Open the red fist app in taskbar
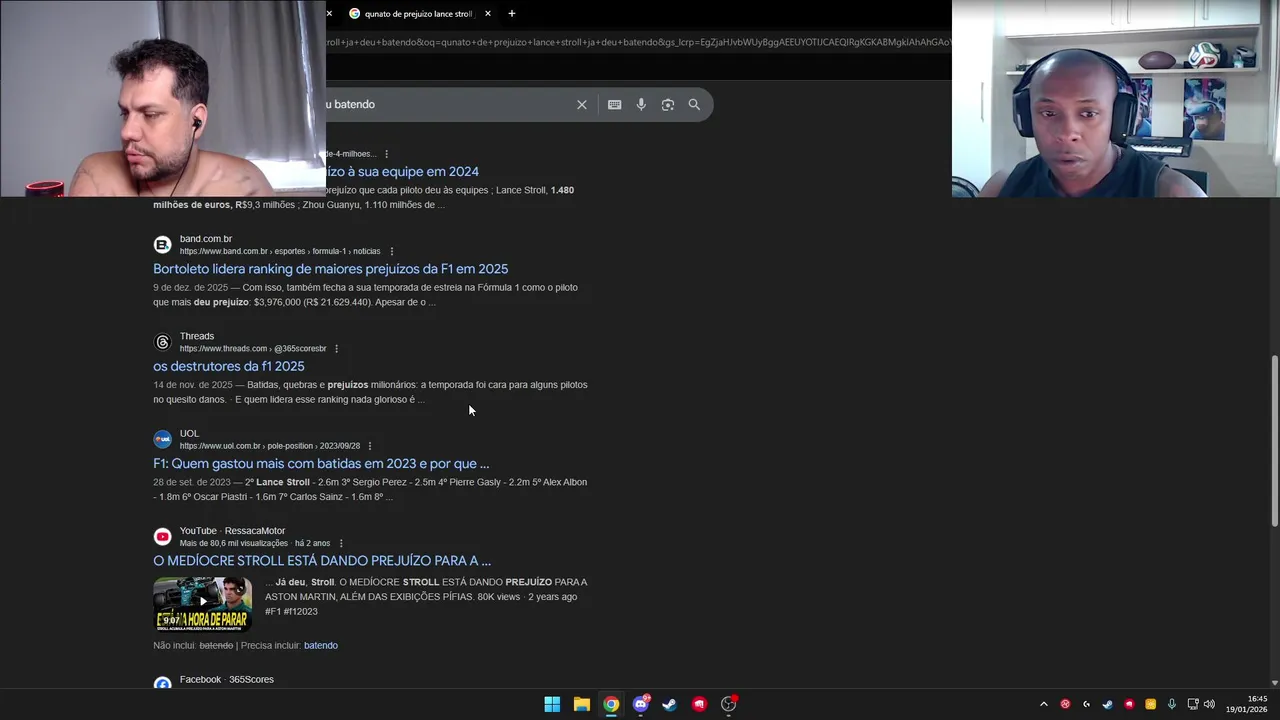The width and height of the screenshot is (1280, 720). (699, 704)
